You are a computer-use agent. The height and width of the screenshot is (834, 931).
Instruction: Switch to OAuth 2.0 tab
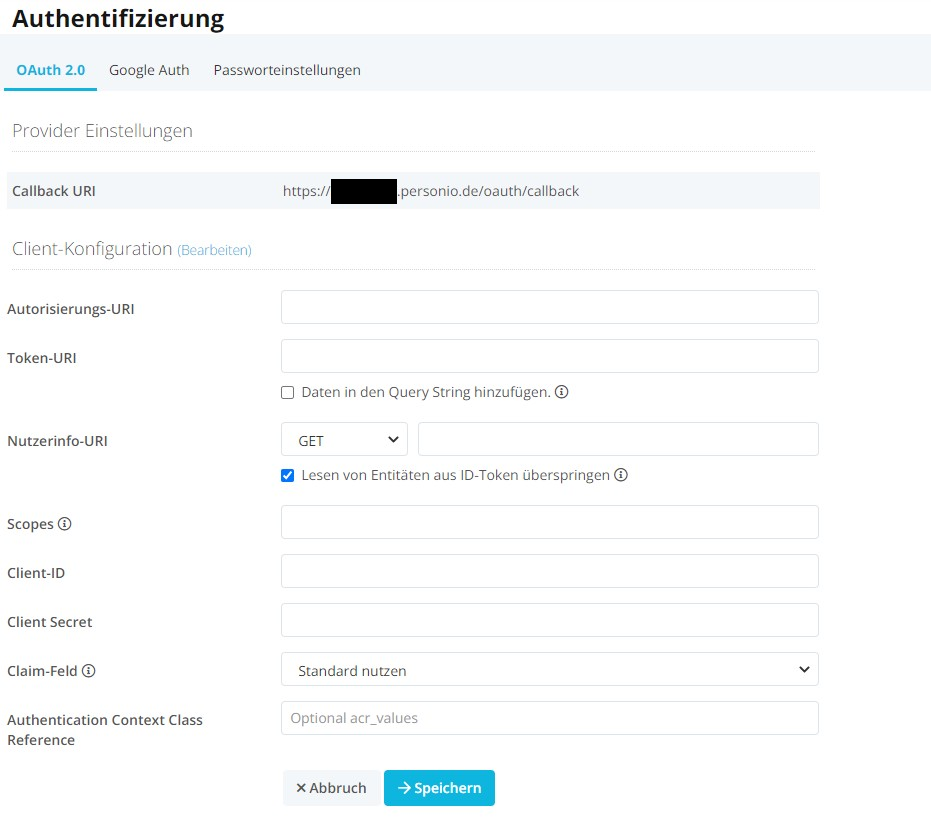point(50,70)
